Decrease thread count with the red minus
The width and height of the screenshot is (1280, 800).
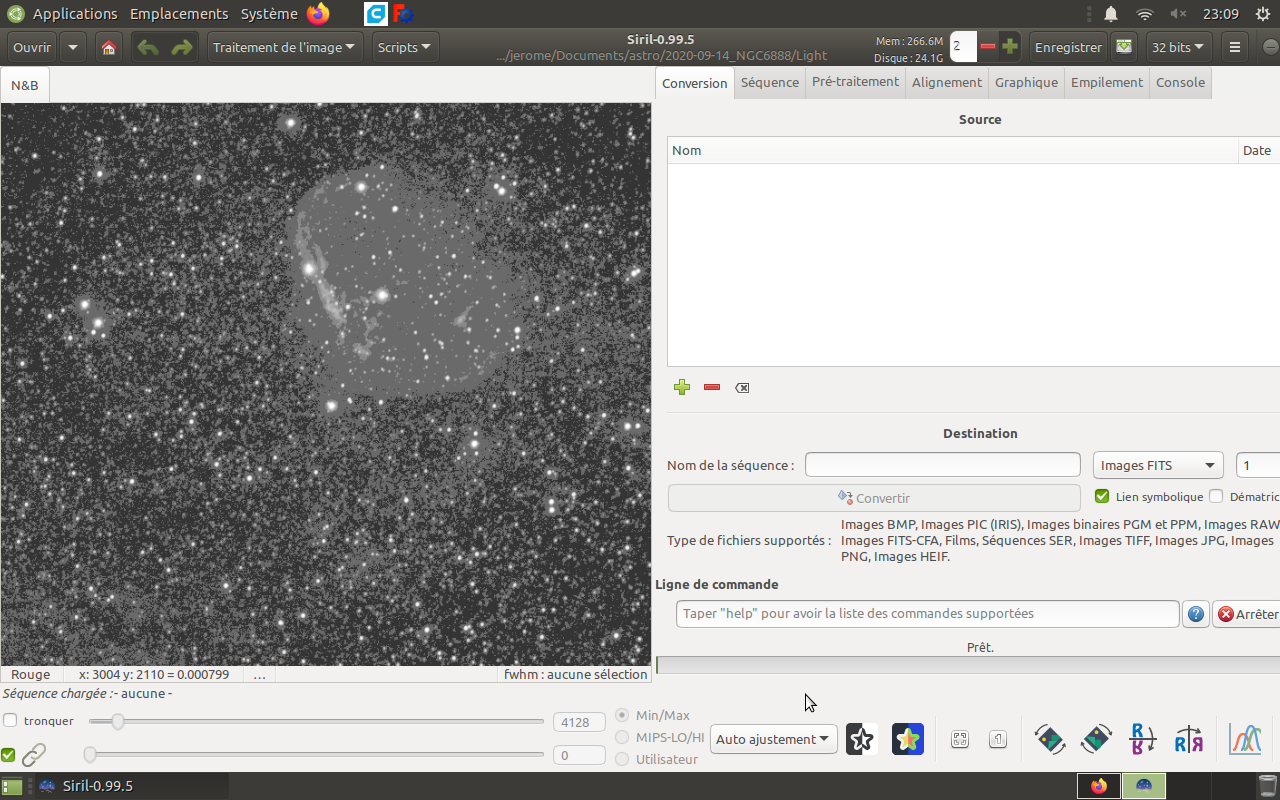point(988,47)
